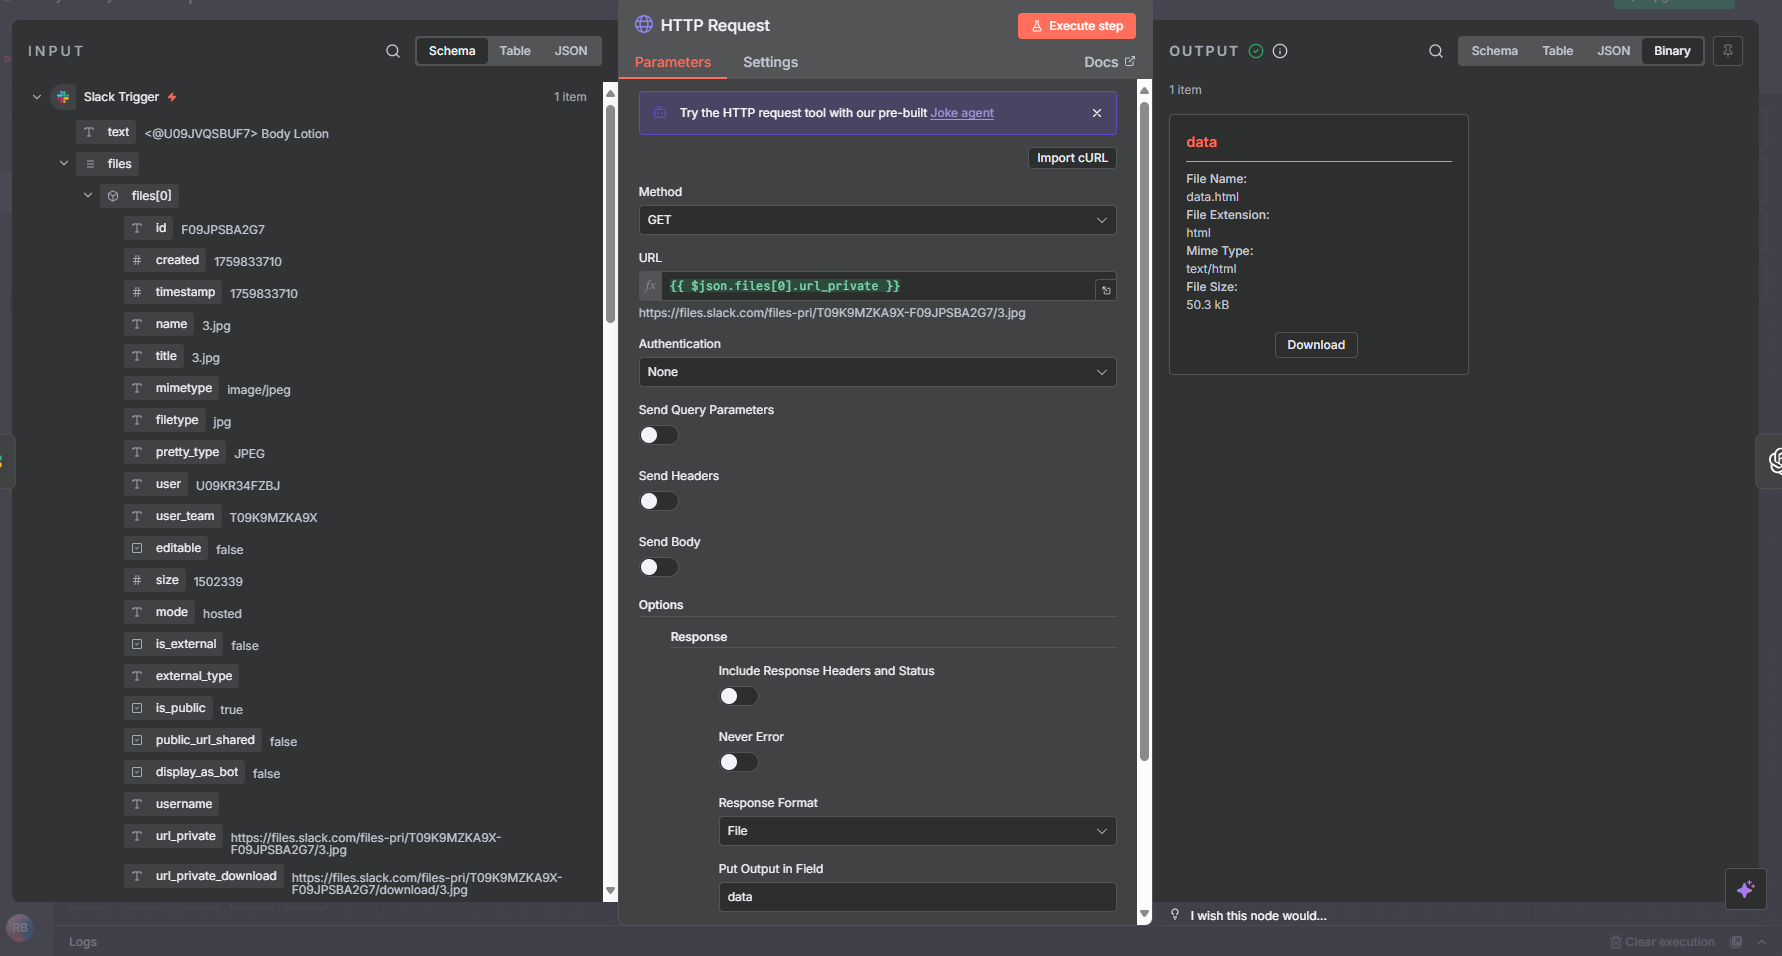Image resolution: width=1782 pixels, height=956 pixels.
Task: Enable the Send Query Parameters toggle
Action: [x=658, y=435]
